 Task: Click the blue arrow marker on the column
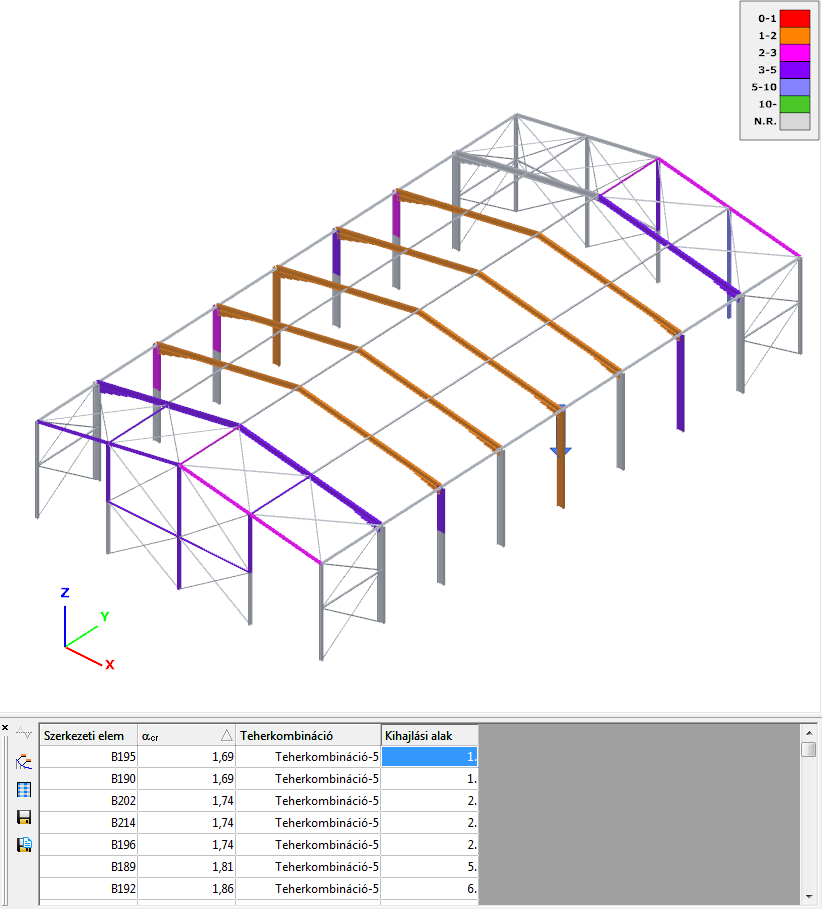[x=561, y=450]
